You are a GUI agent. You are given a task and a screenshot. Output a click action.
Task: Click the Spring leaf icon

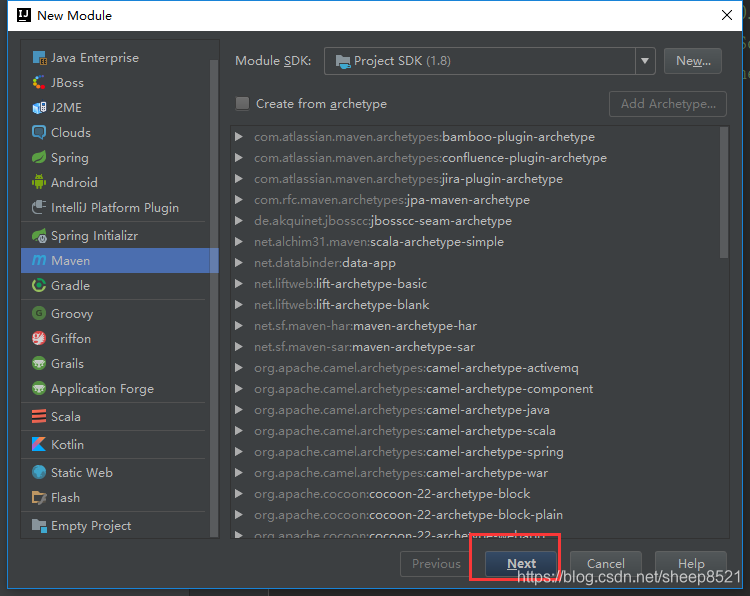point(39,157)
